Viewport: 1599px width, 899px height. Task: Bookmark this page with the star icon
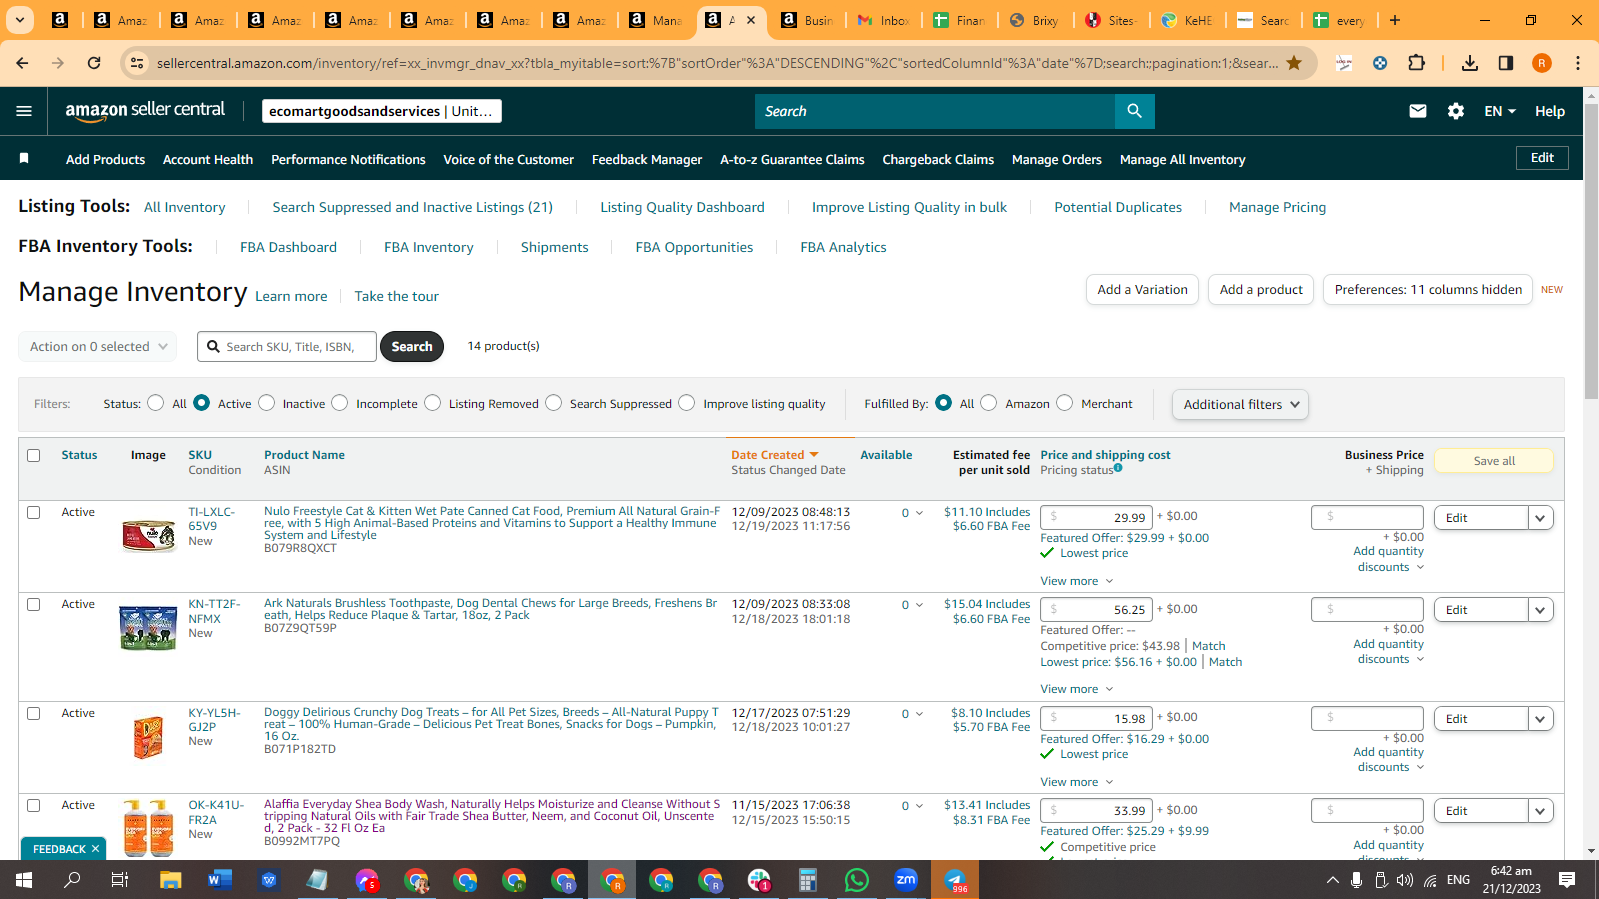(x=1294, y=63)
